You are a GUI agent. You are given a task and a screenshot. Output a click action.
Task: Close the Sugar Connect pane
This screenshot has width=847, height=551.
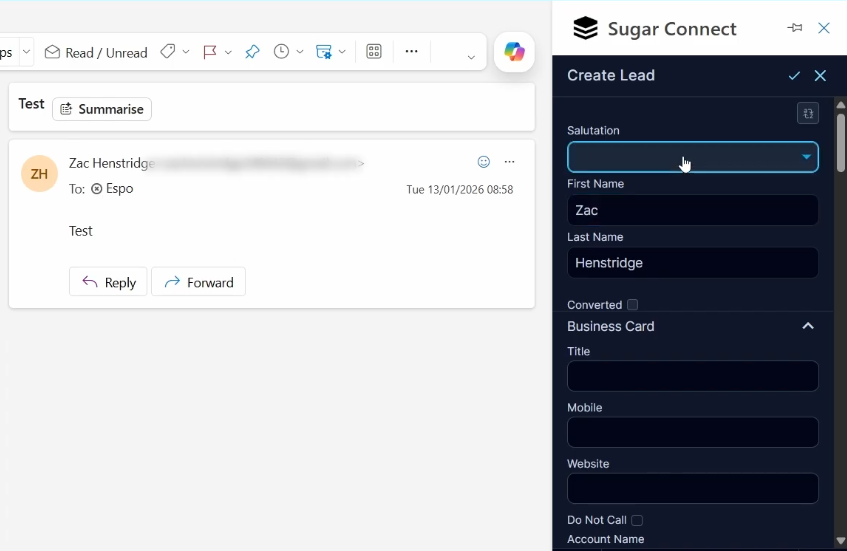point(824,28)
